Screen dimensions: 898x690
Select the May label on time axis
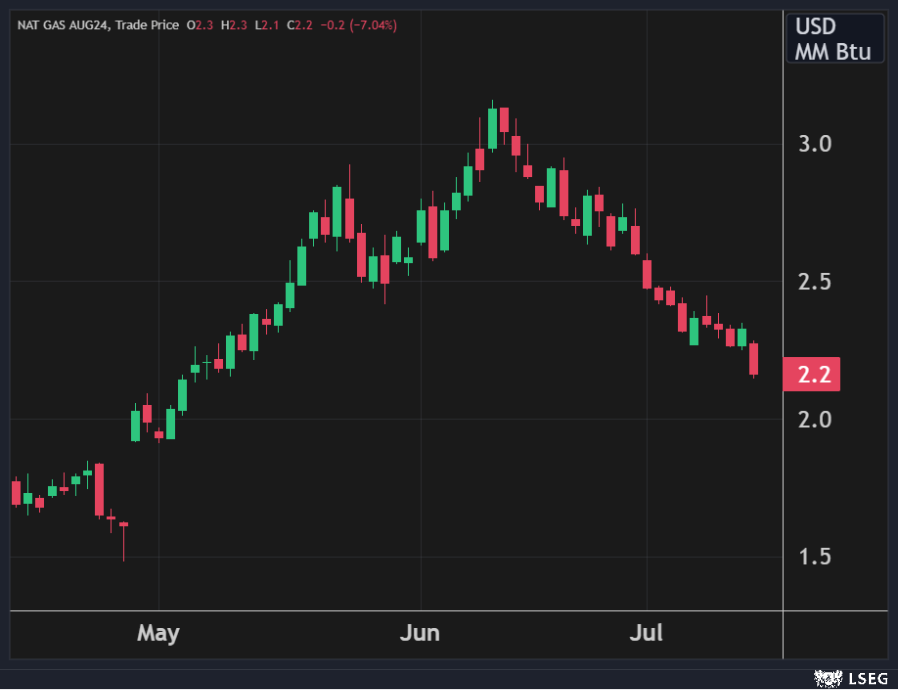(158, 633)
